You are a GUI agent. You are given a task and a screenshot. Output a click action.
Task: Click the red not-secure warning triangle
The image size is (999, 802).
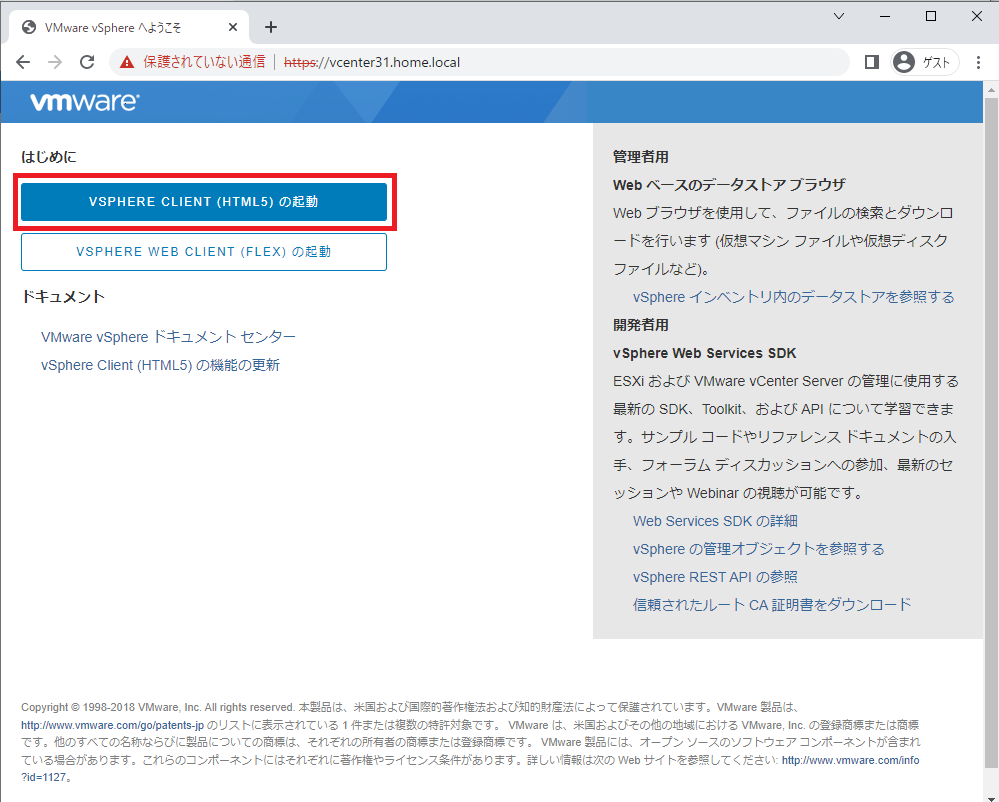click(x=127, y=62)
